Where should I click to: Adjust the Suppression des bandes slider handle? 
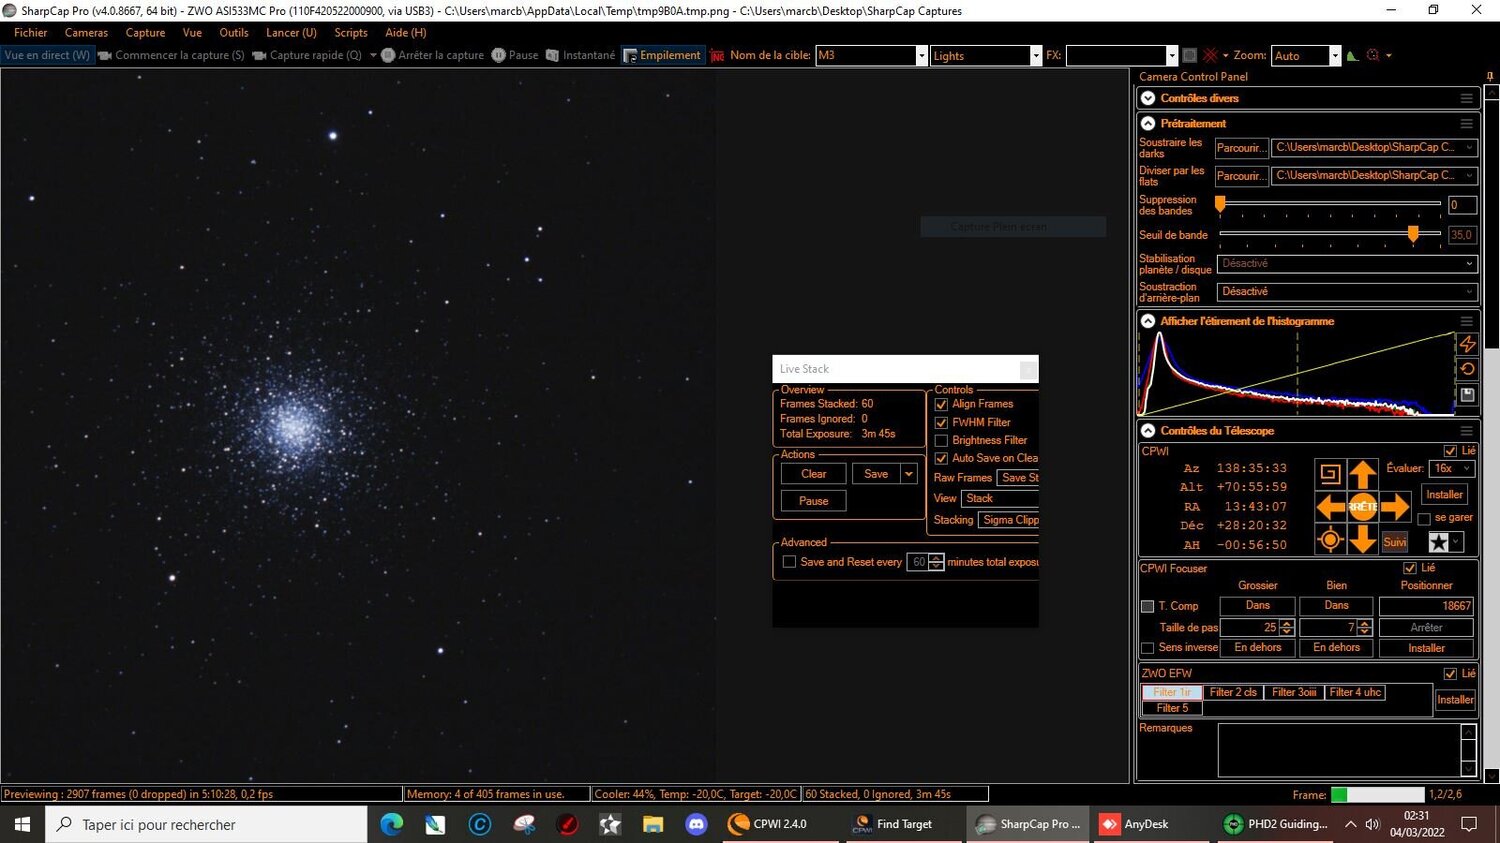(1220, 204)
